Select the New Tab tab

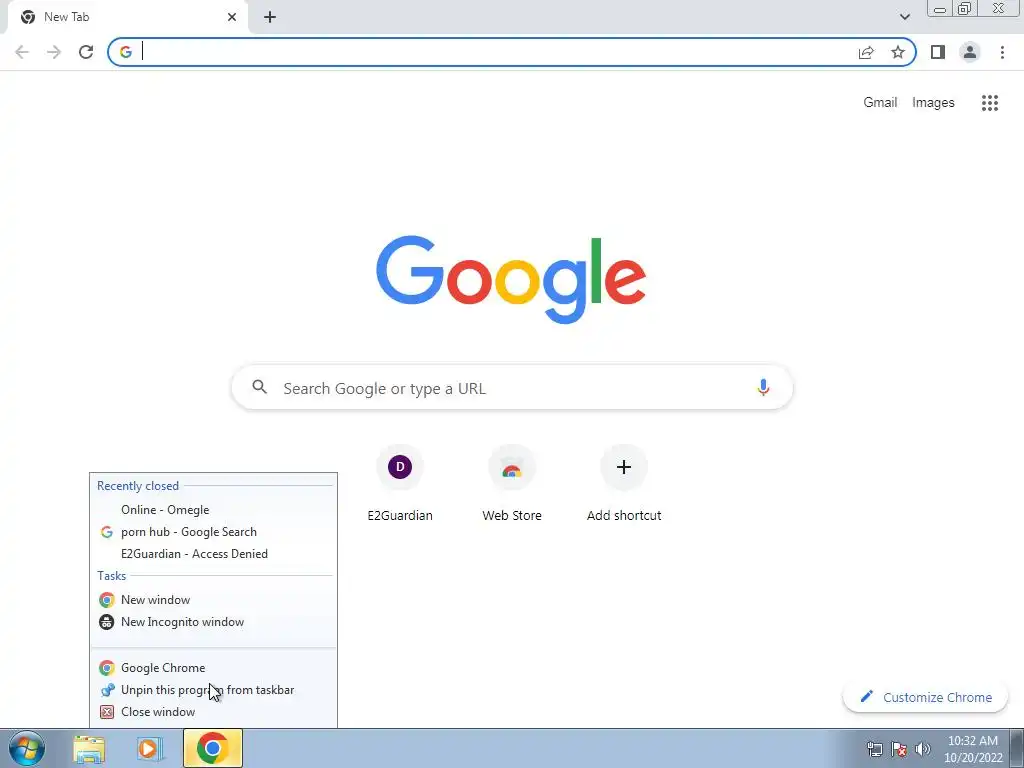pos(127,17)
